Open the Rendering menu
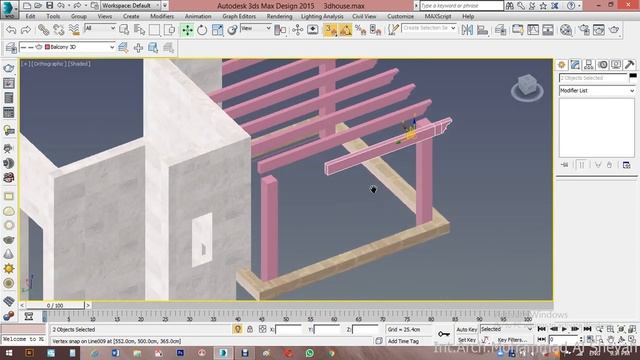This screenshot has width=640, height=360. coord(279,16)
